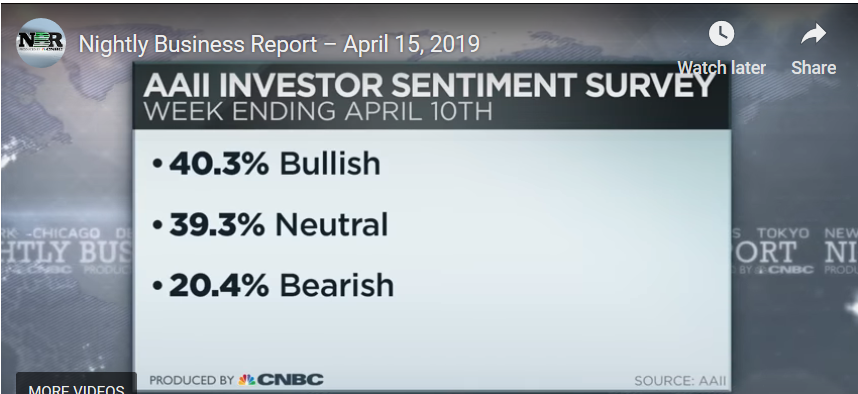The height and width of the screenshot is (394, 858).
Task: Open the Nightly Business Report video title link
Action: (x=279, y=44)
